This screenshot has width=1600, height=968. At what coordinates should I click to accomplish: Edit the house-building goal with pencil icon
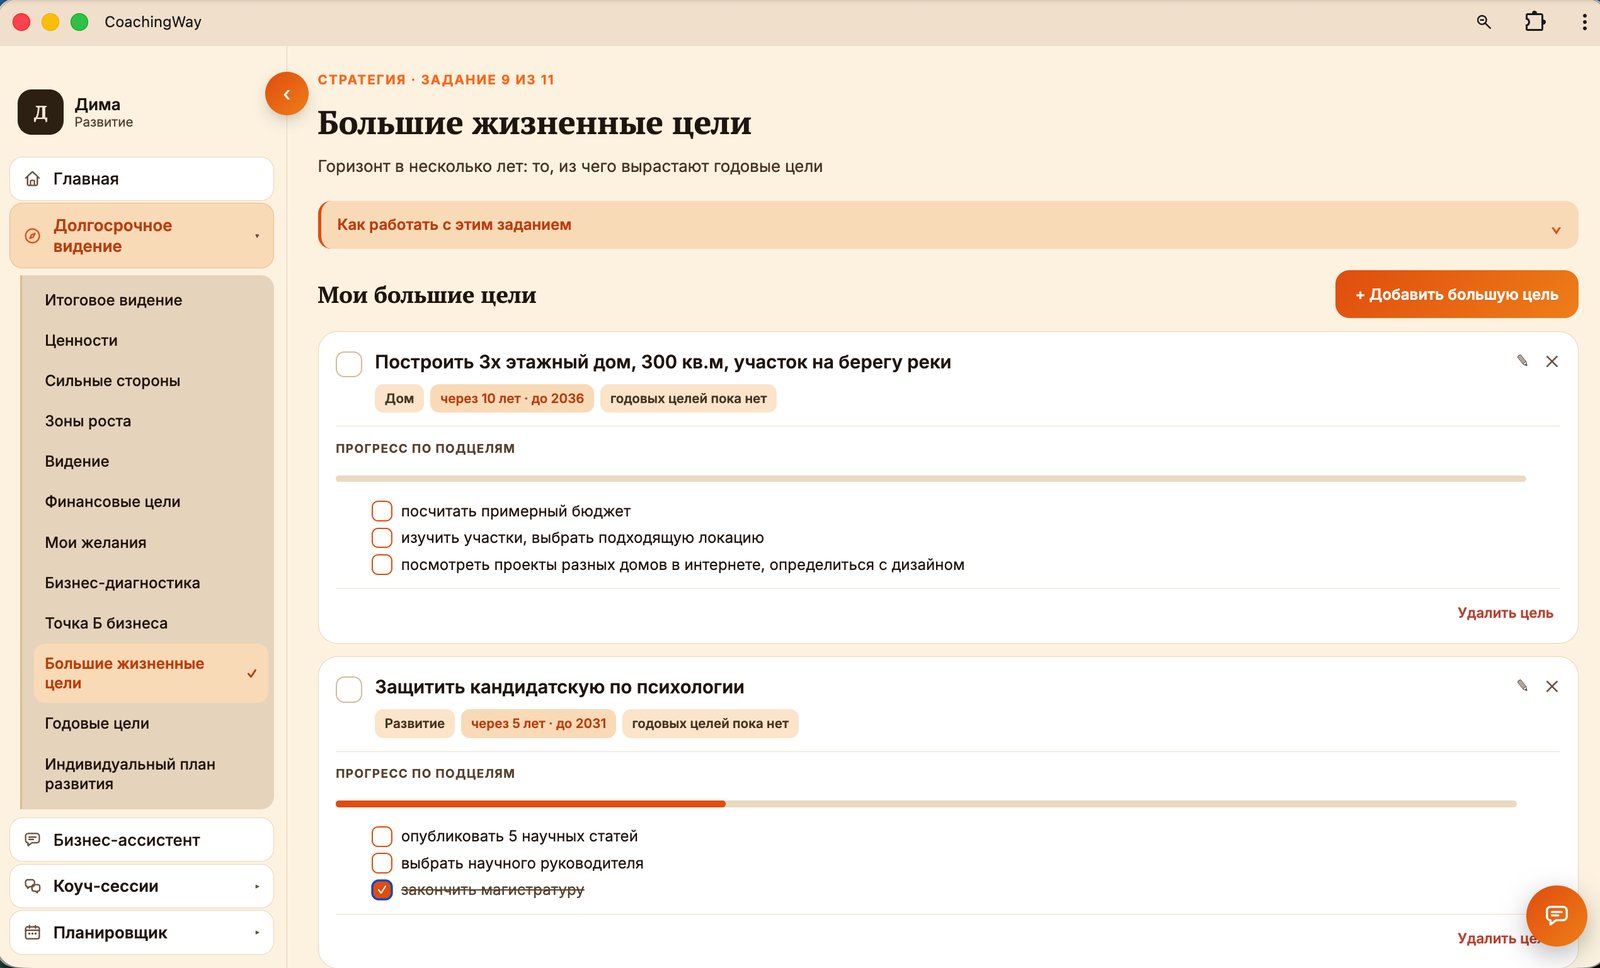(1522, 361)
